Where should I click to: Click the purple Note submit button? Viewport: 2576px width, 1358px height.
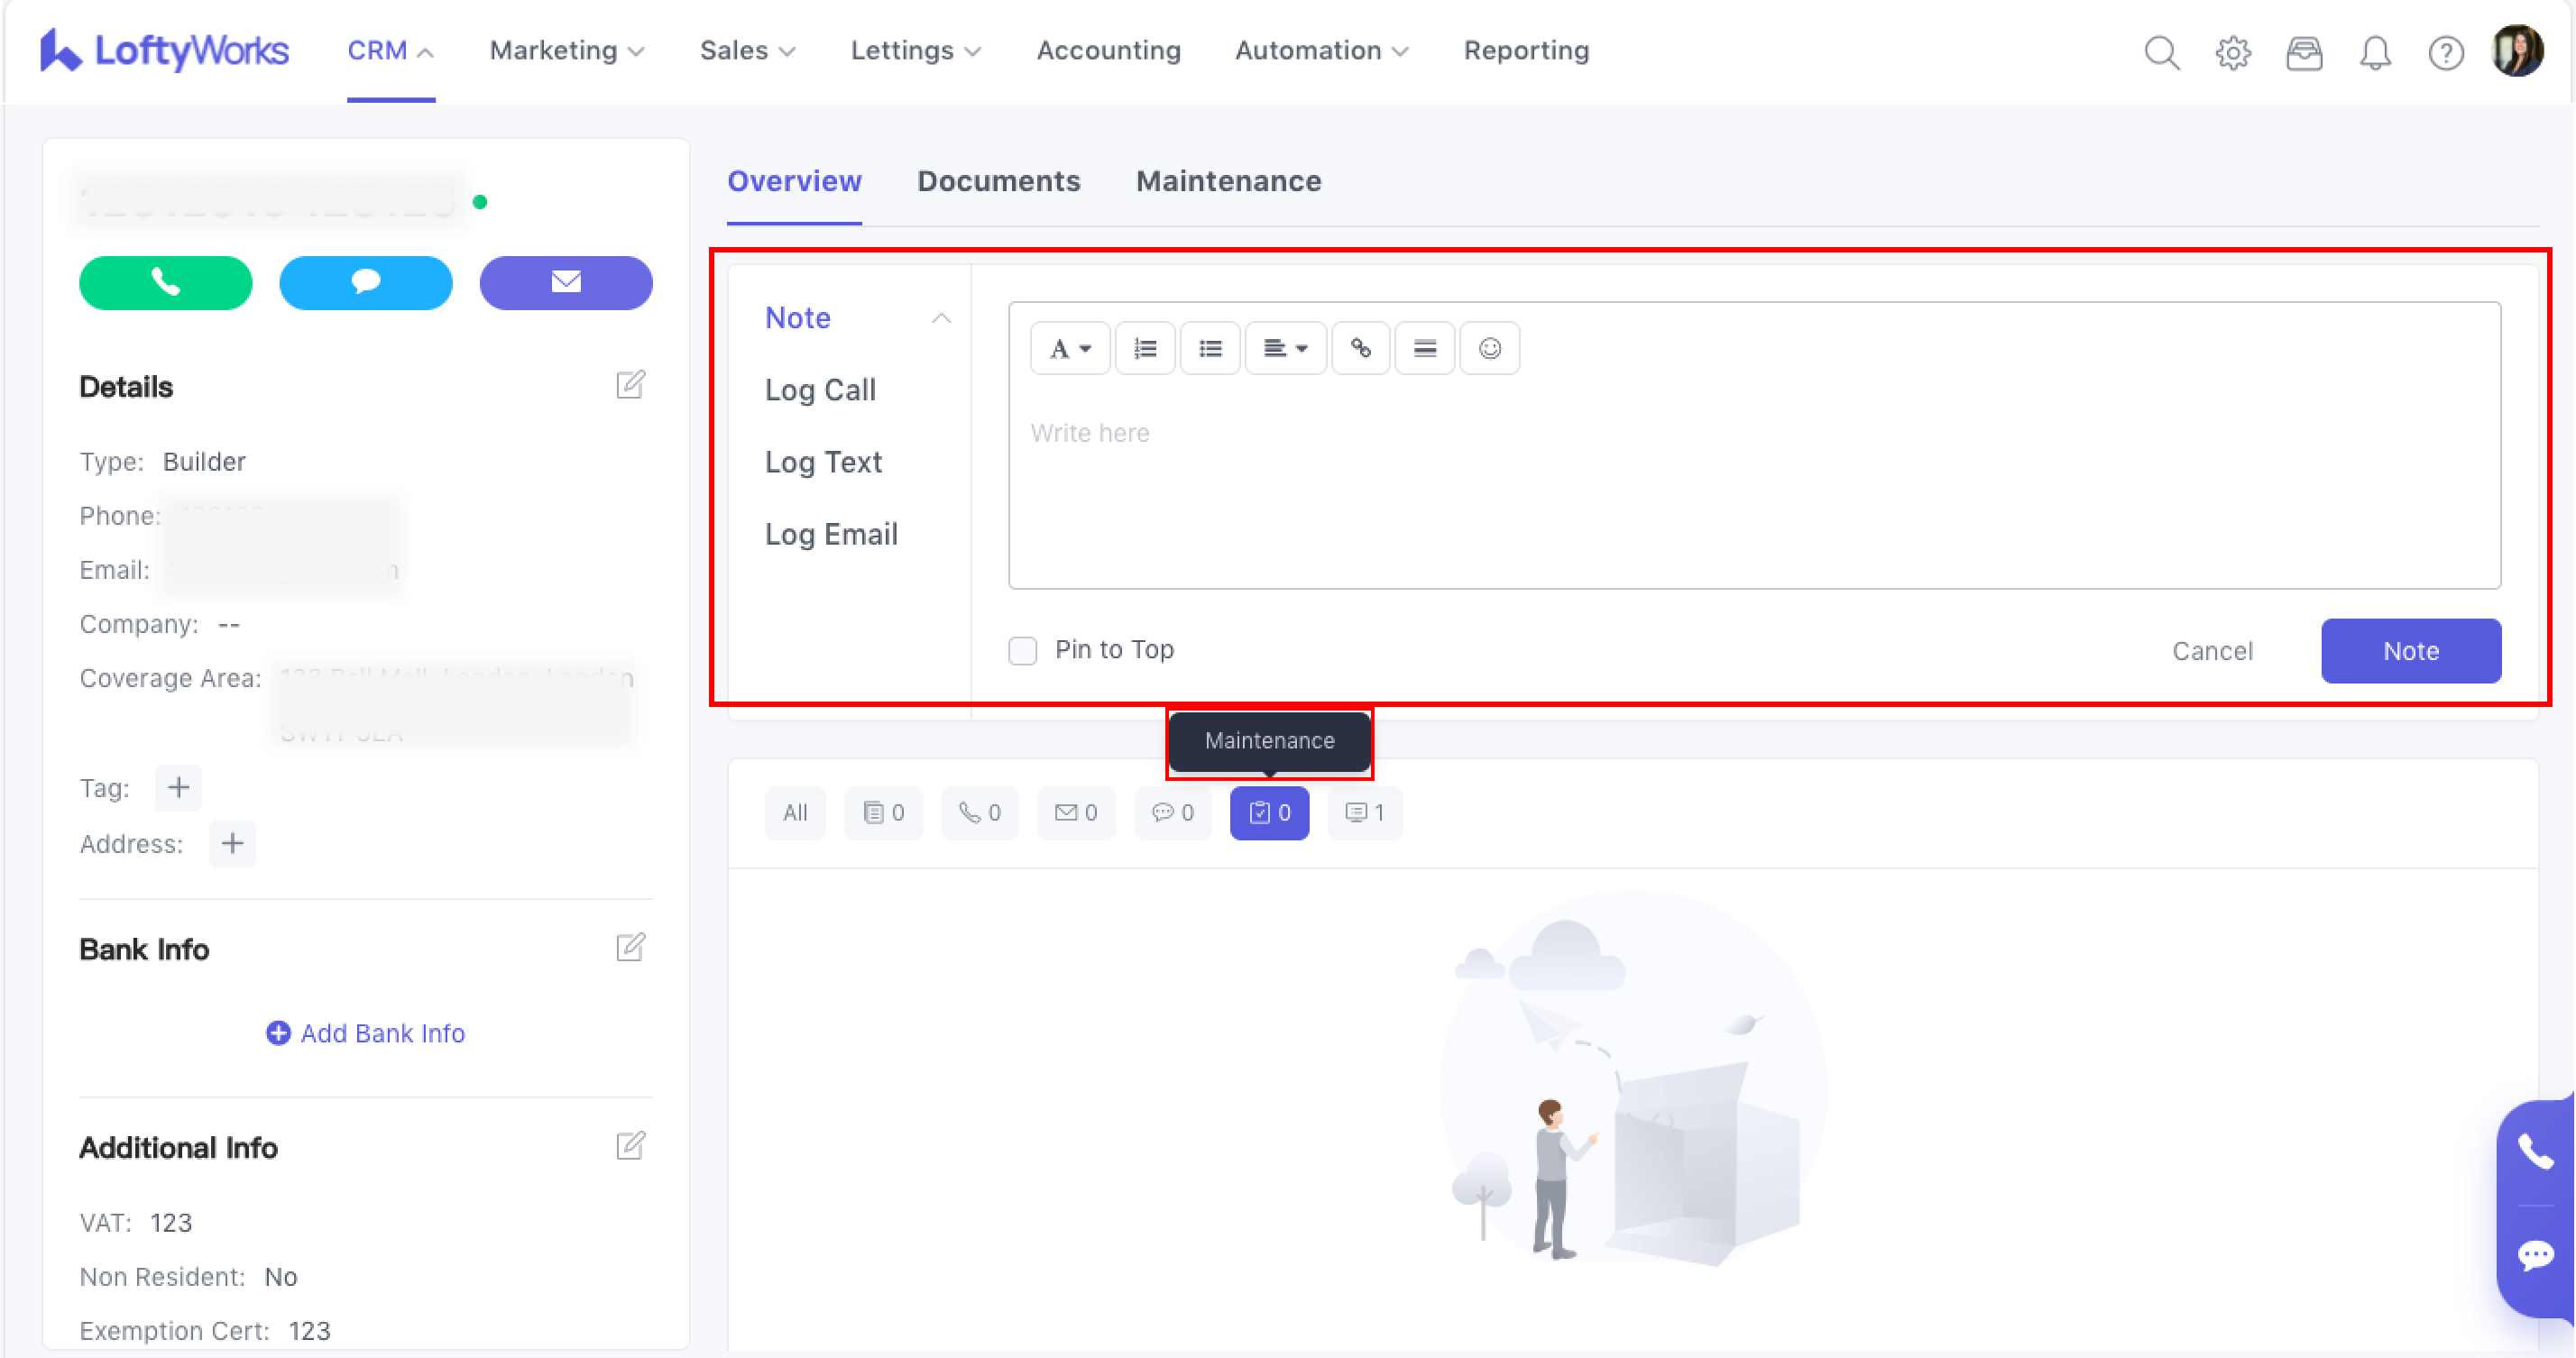[2410, 651]
